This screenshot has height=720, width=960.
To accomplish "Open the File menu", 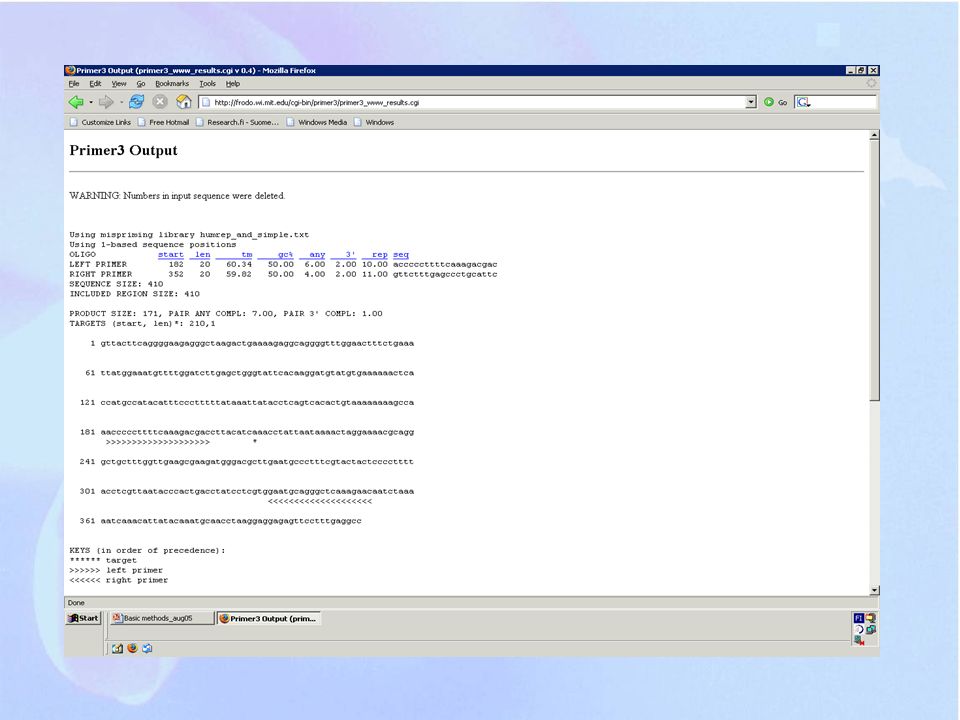I will coord(74,84).
